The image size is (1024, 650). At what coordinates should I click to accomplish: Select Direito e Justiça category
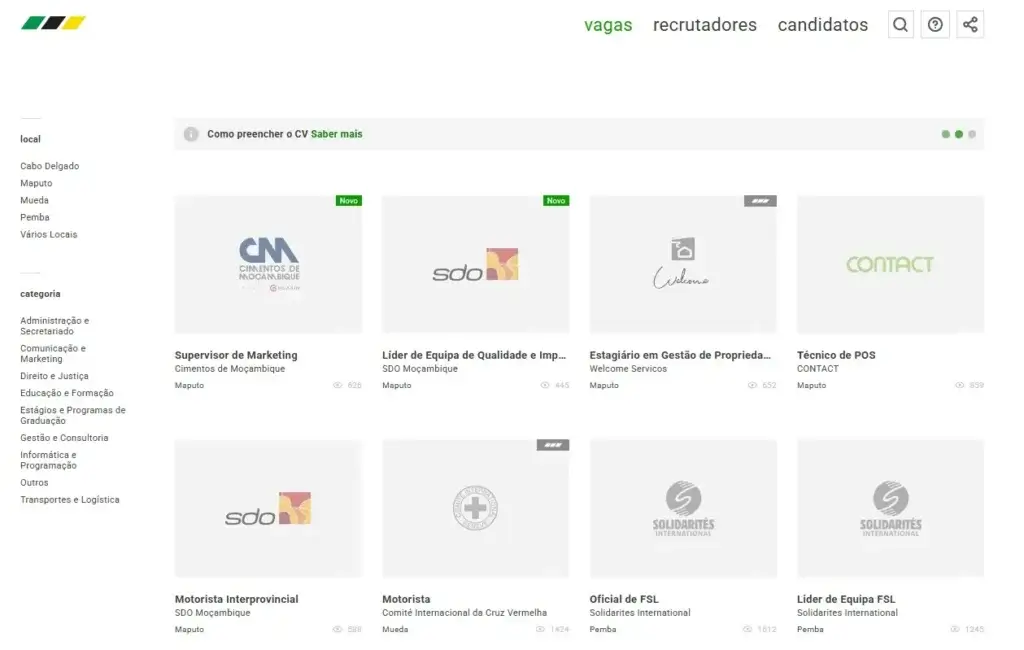point(54,376)
